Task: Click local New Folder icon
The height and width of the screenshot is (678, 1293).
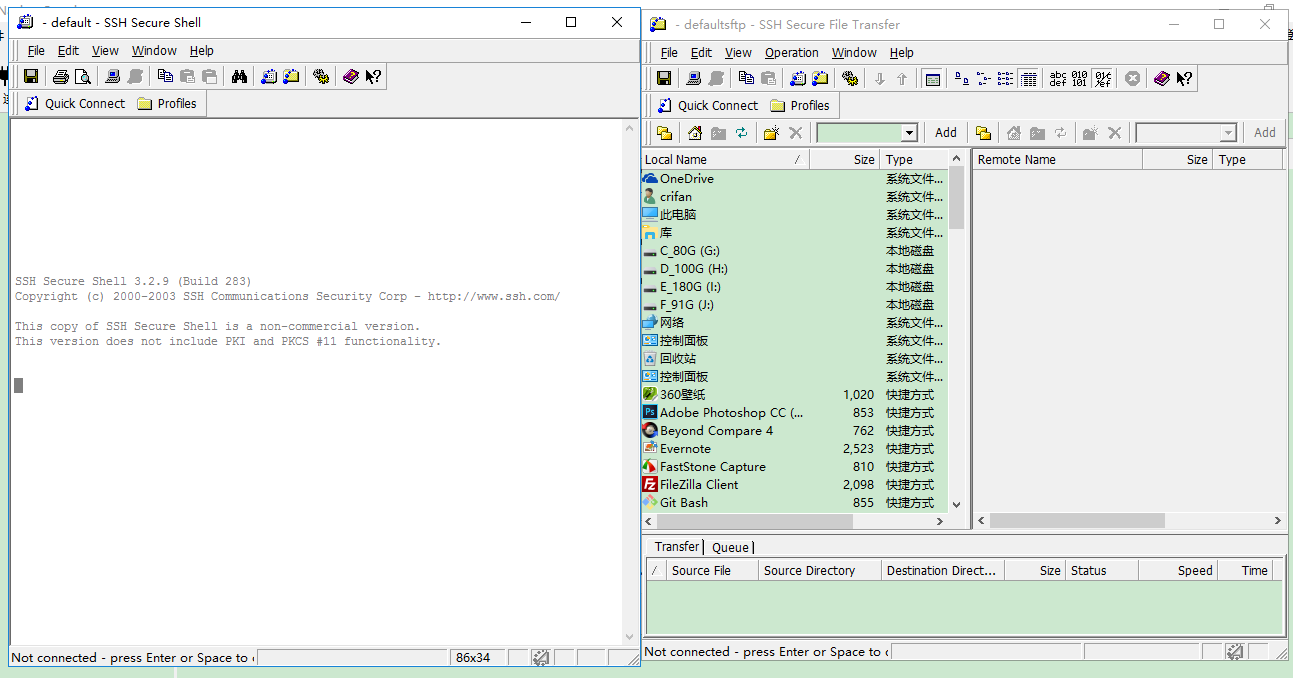Action: pyautogui.click(x=771, y=132)
